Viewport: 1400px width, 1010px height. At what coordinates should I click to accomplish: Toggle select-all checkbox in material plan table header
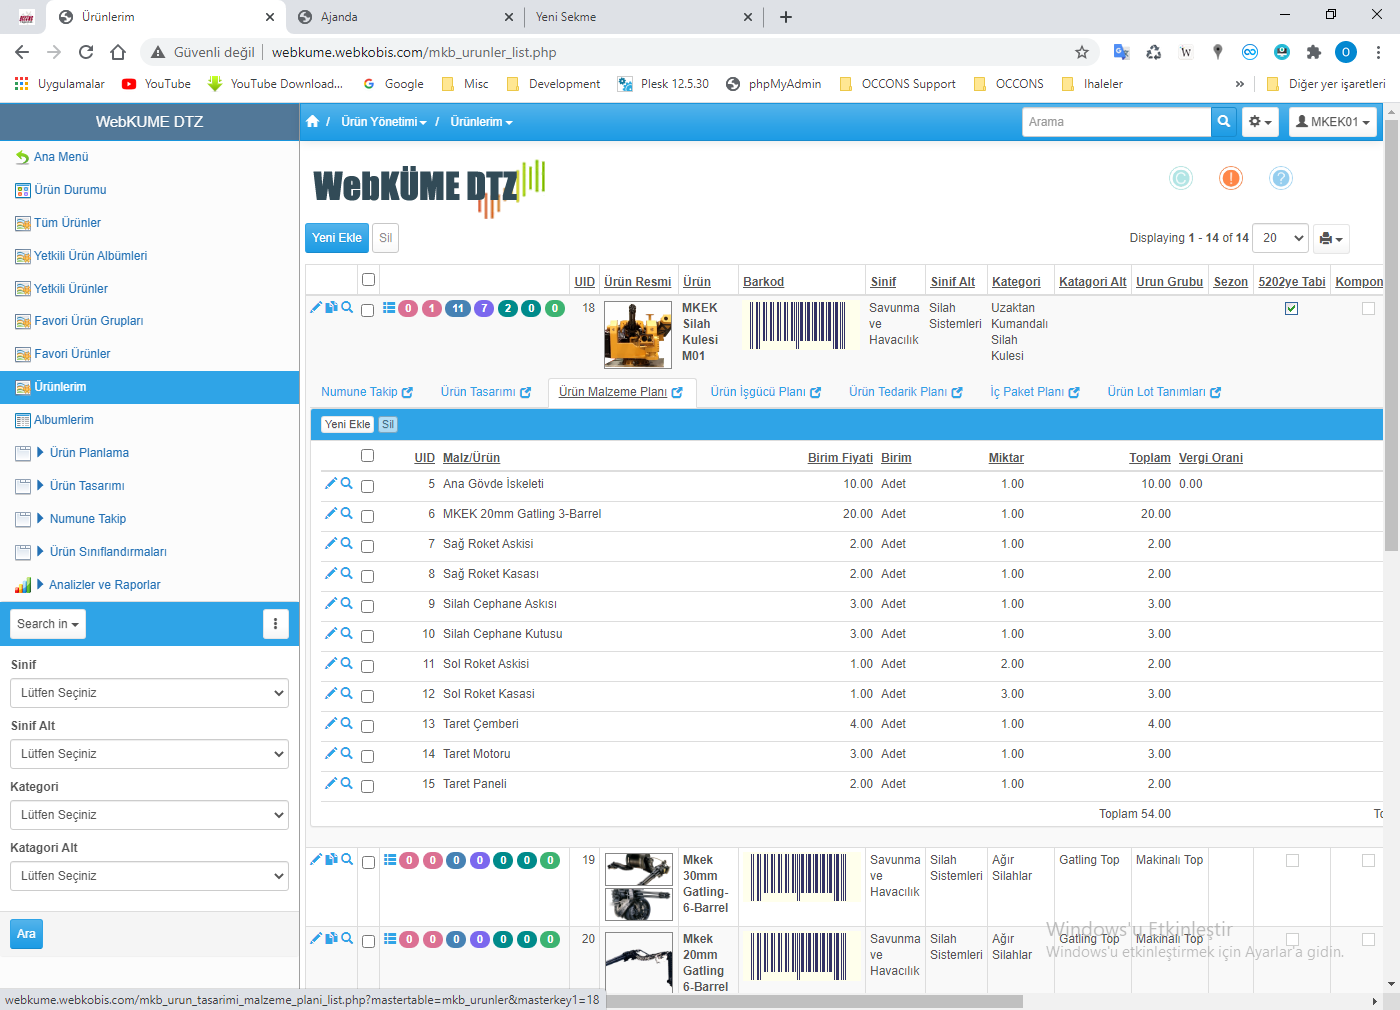[x=367, y=456]
